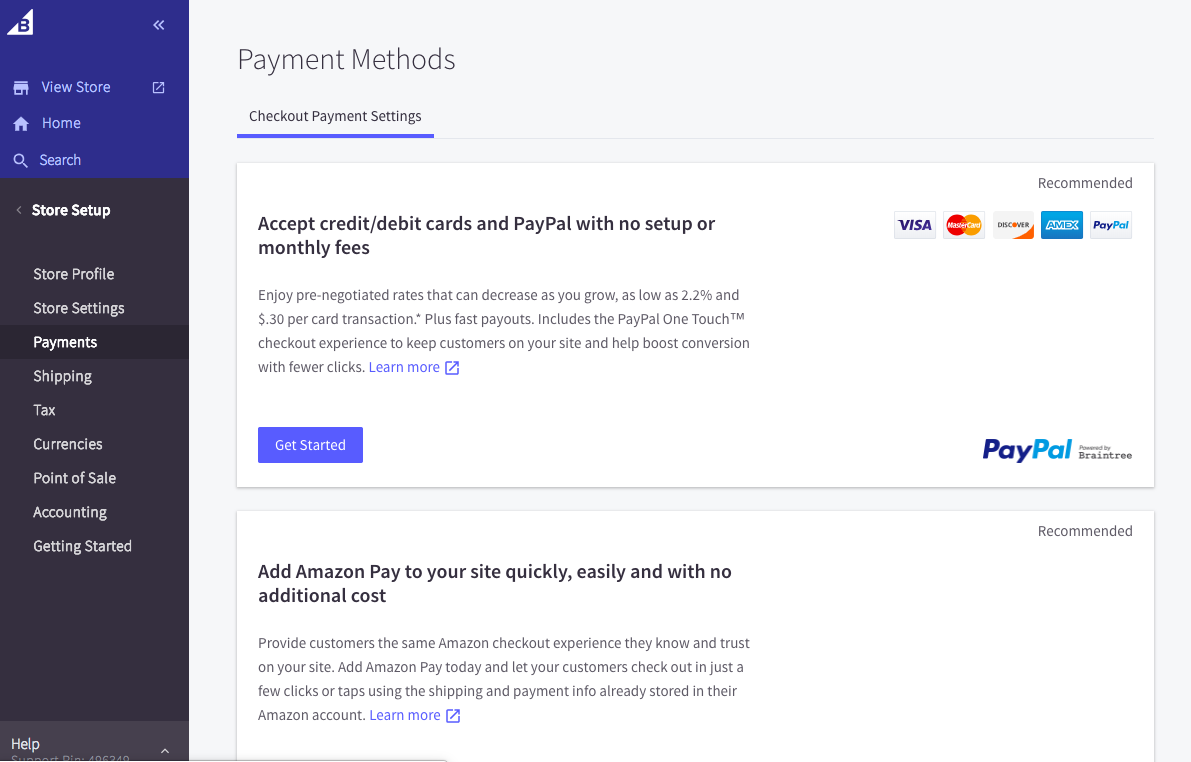Image resolution: width=1191 pixels, height=762 pixels.
Task: Go back using Store Setup chevron
Action: click(x=18, y=210)
